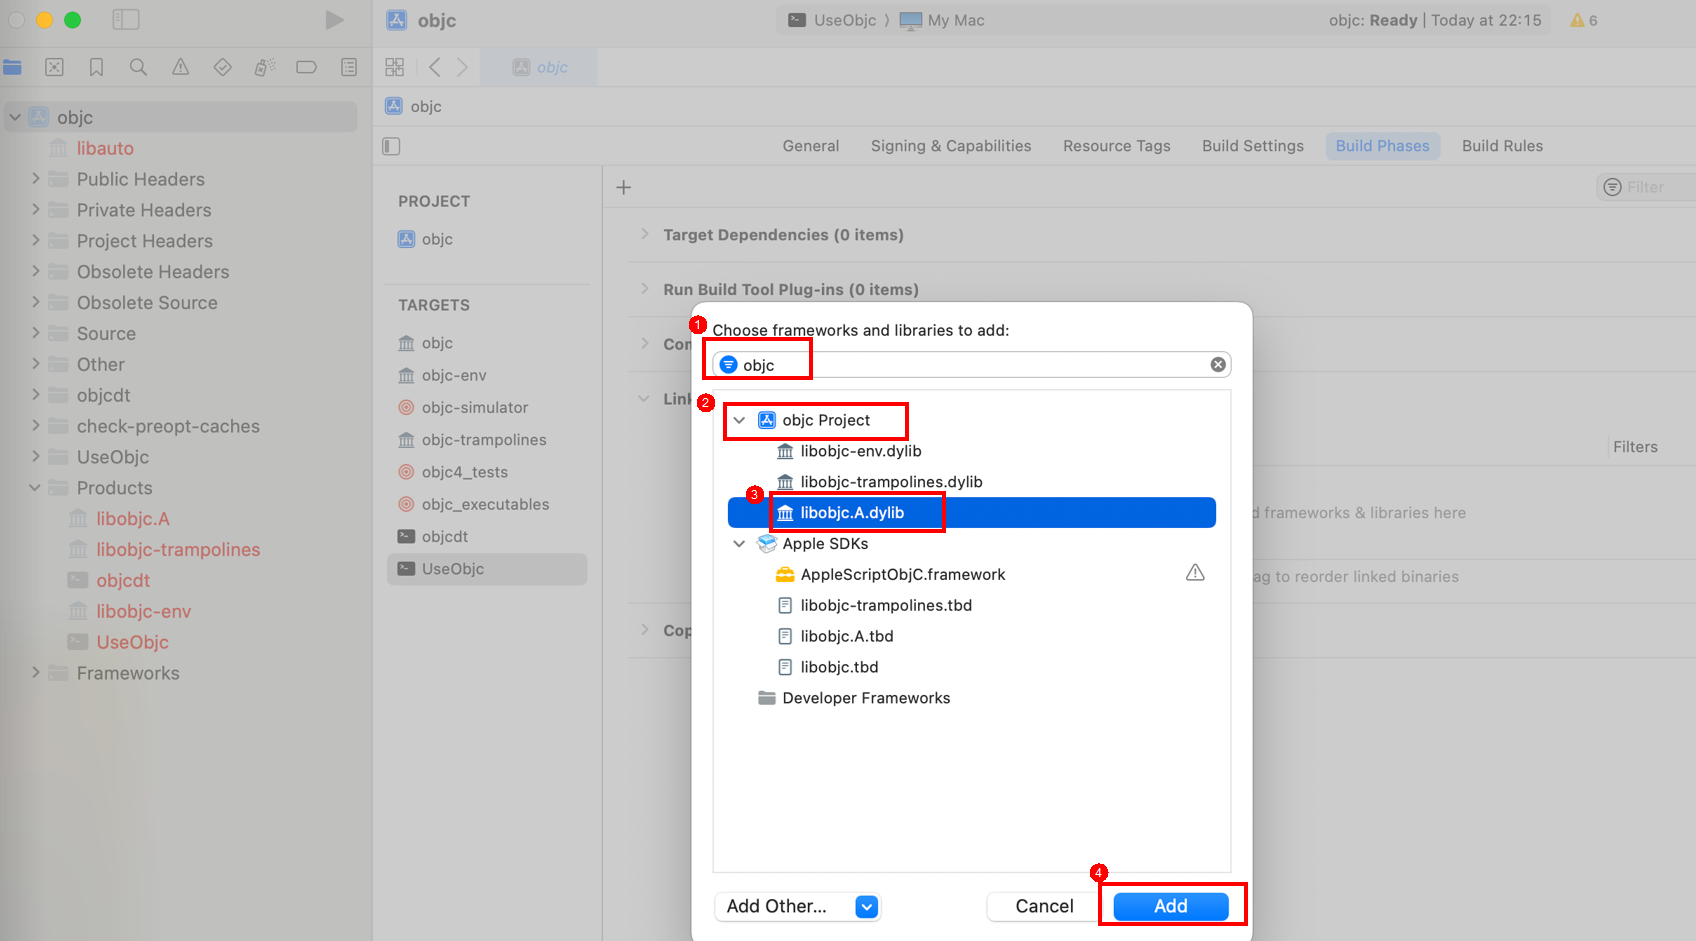Open the Bookmark navigator icon
This screenshot has height=941, width=1696.
click(96, 67)
